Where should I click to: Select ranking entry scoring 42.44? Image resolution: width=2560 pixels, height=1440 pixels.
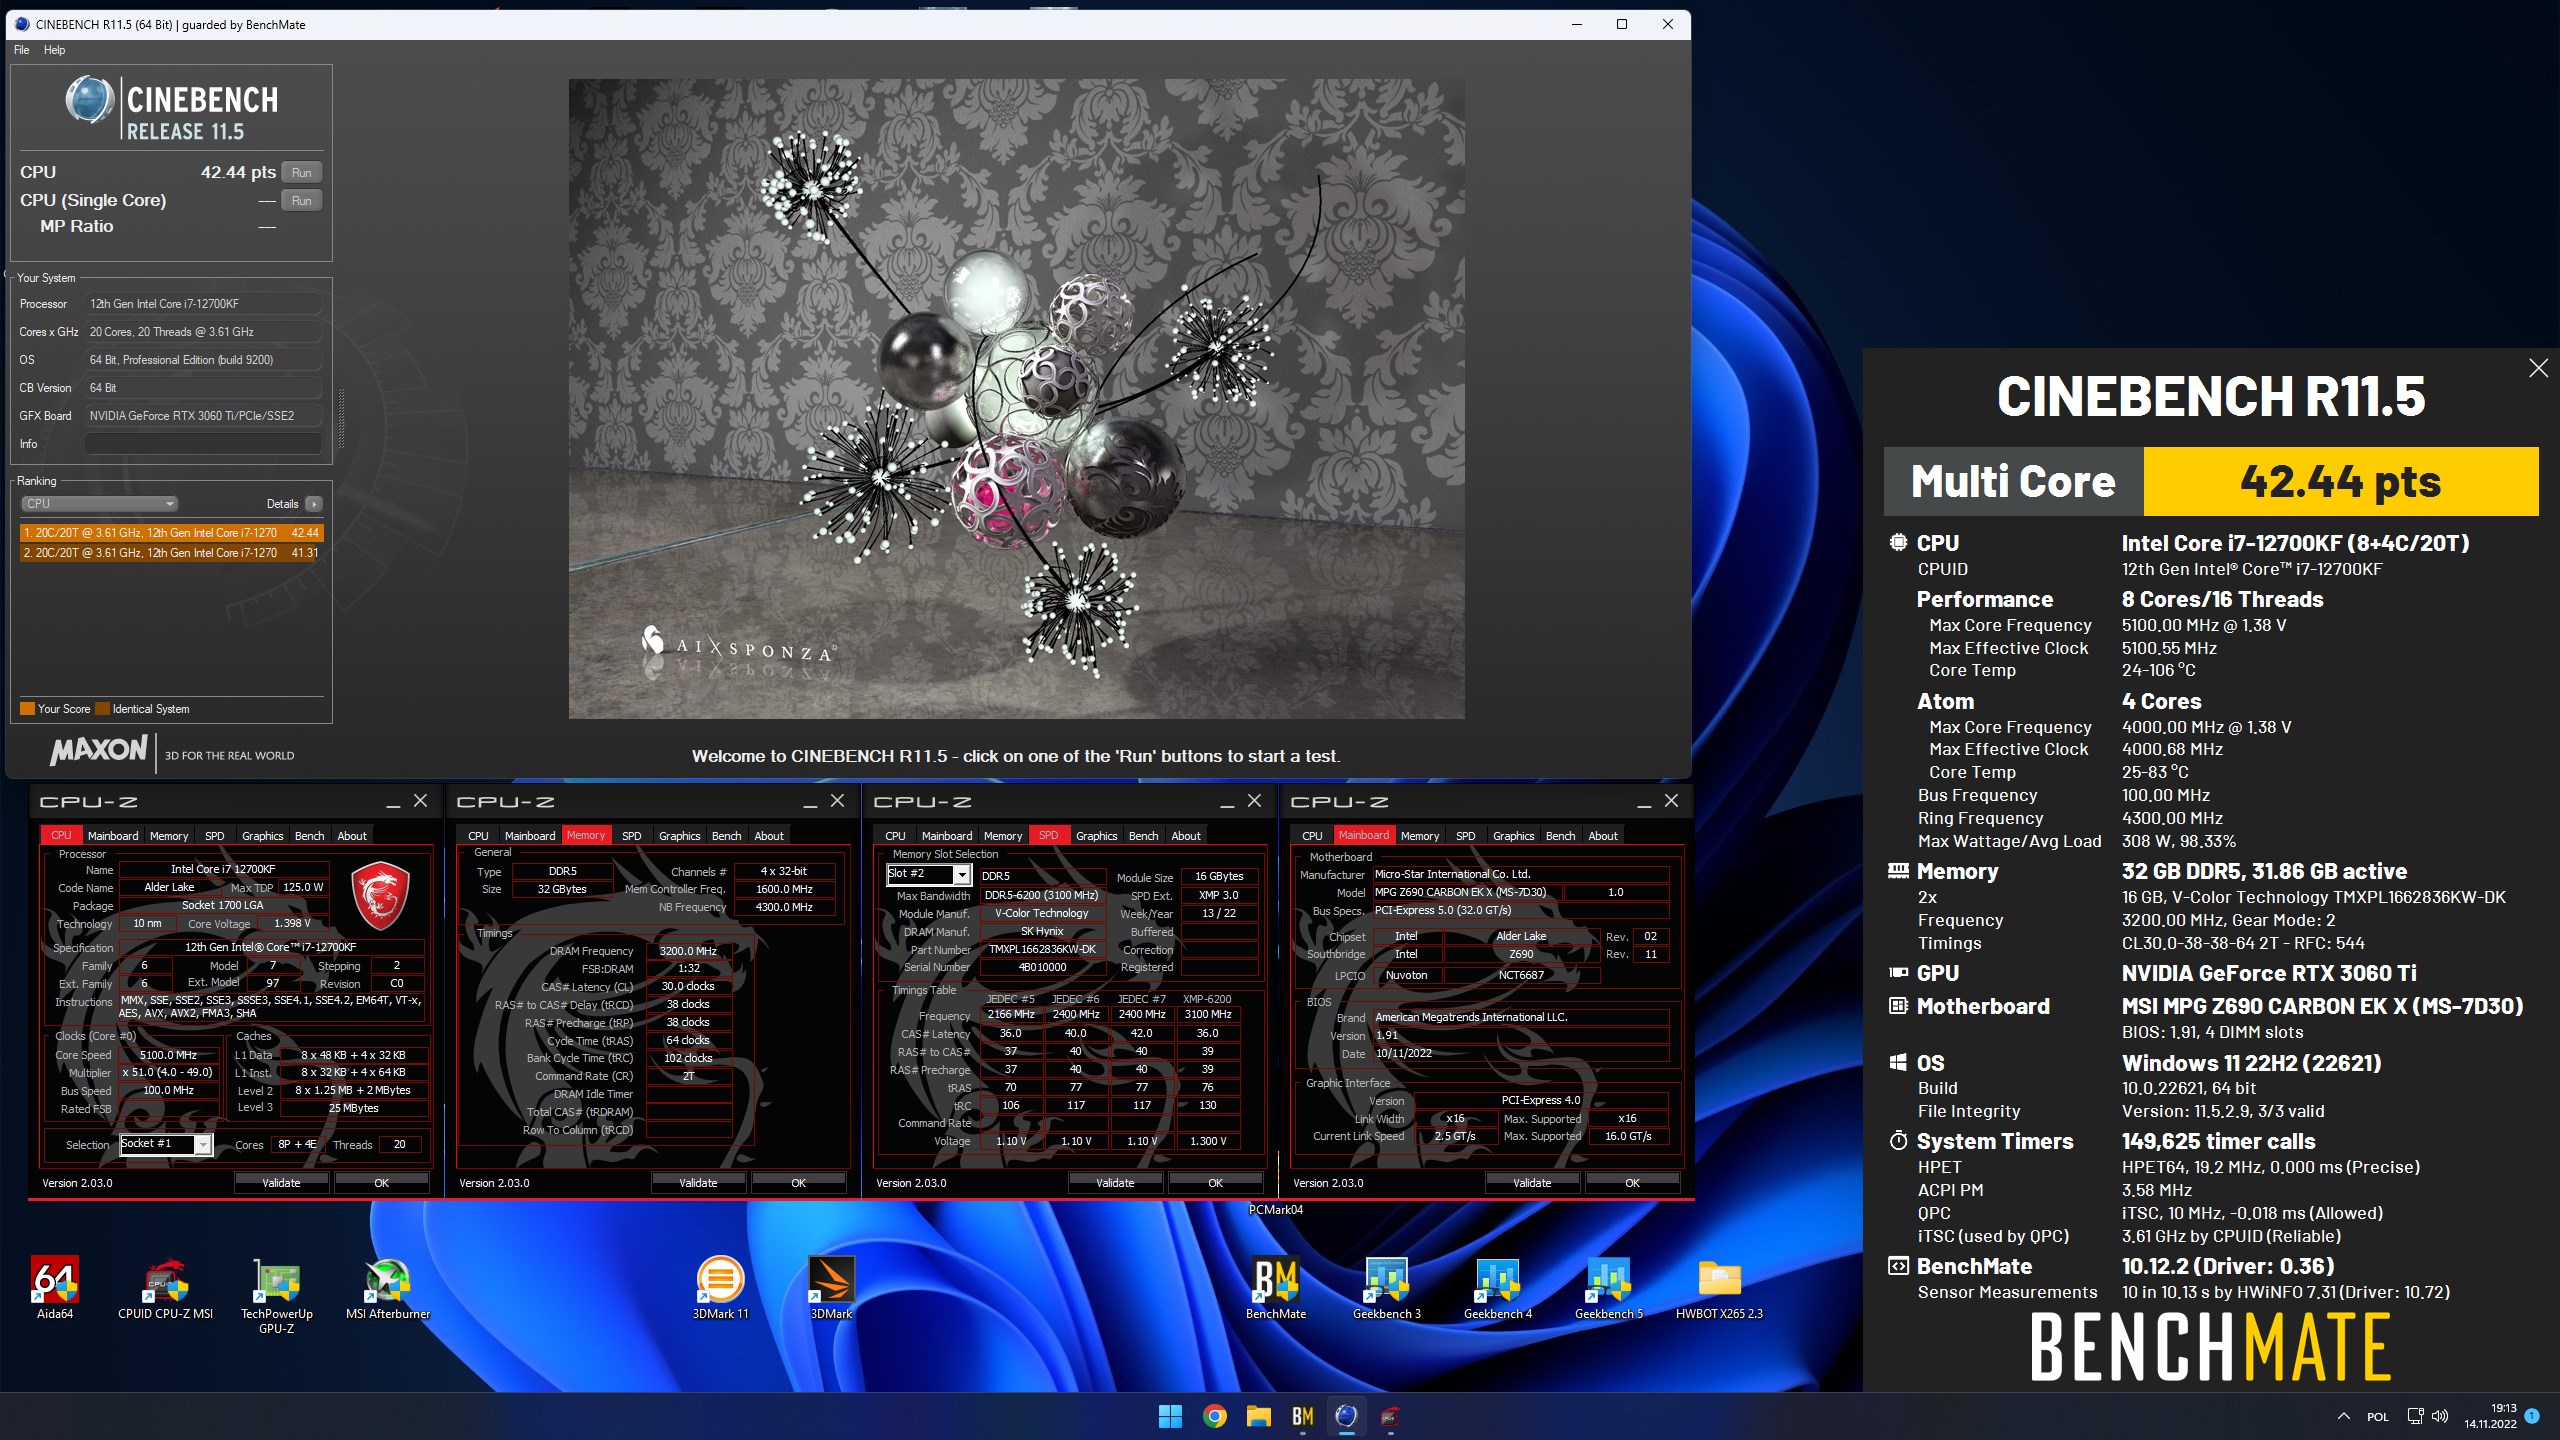(171, 533)
